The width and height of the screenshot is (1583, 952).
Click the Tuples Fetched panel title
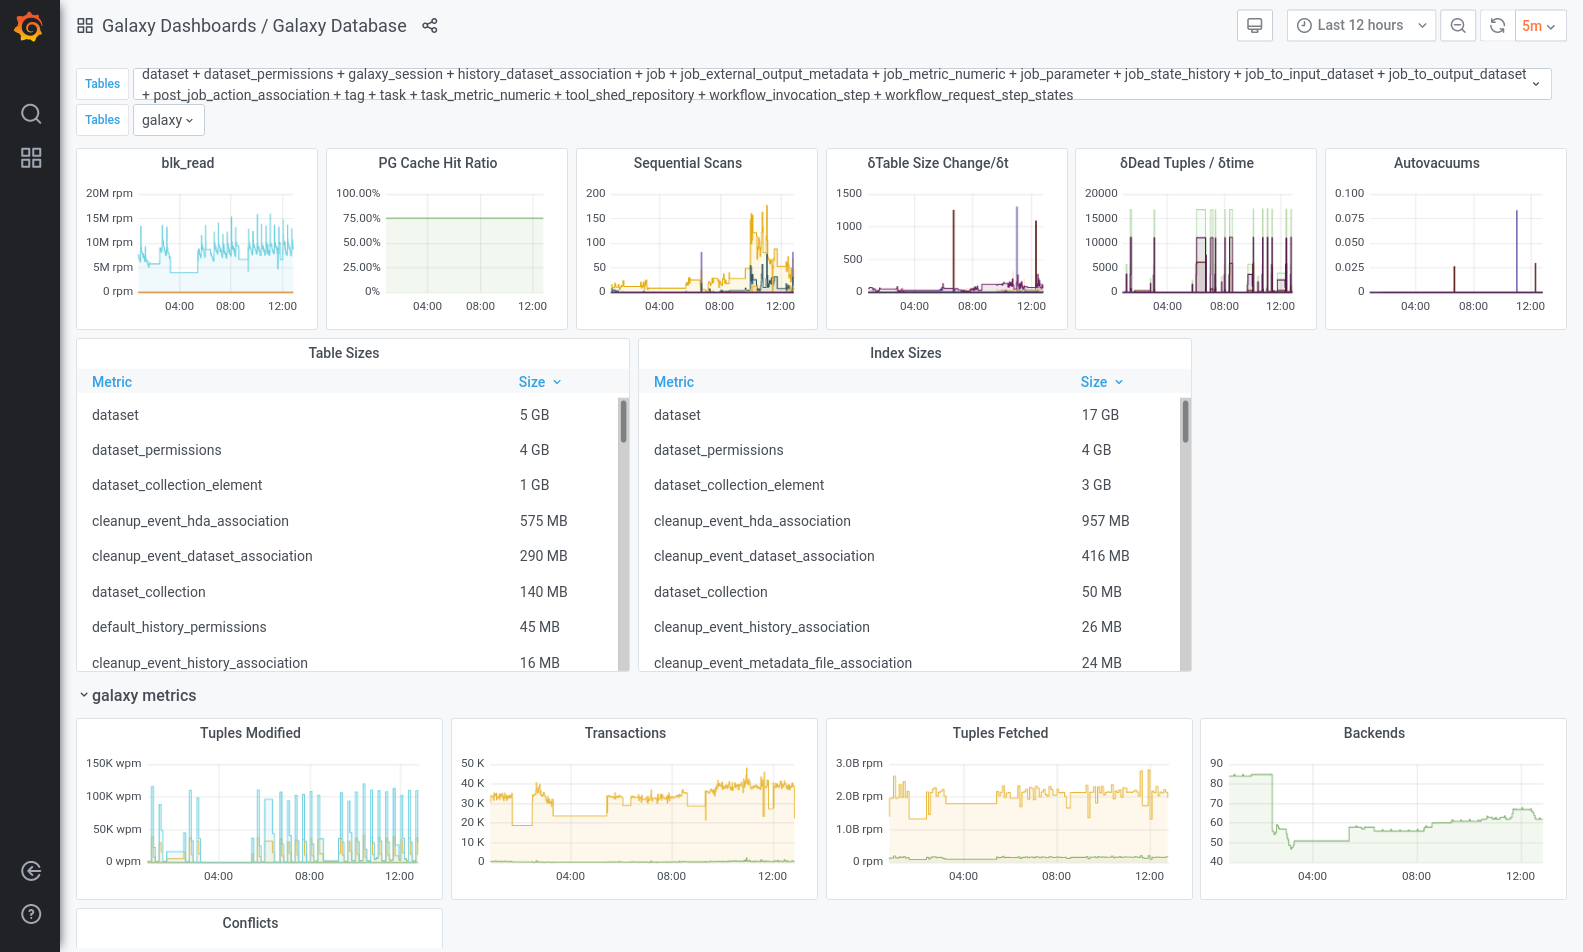pyautogui.click(x=1001, y=733)
